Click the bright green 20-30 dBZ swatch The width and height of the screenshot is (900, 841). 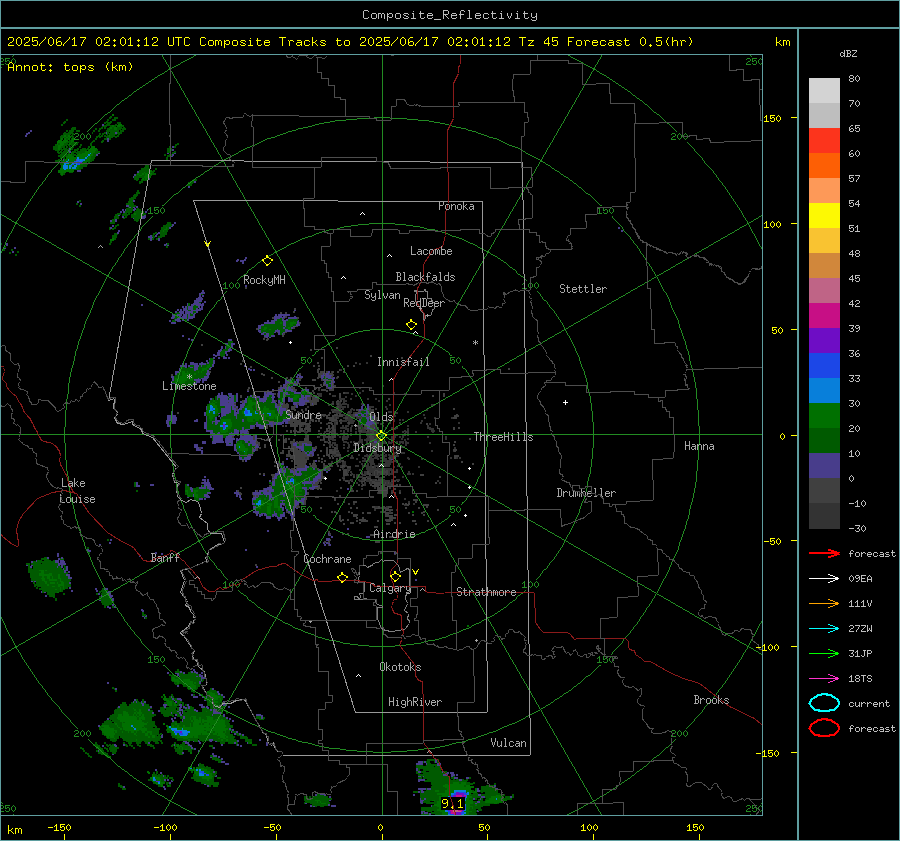click(x=824, y=416)
